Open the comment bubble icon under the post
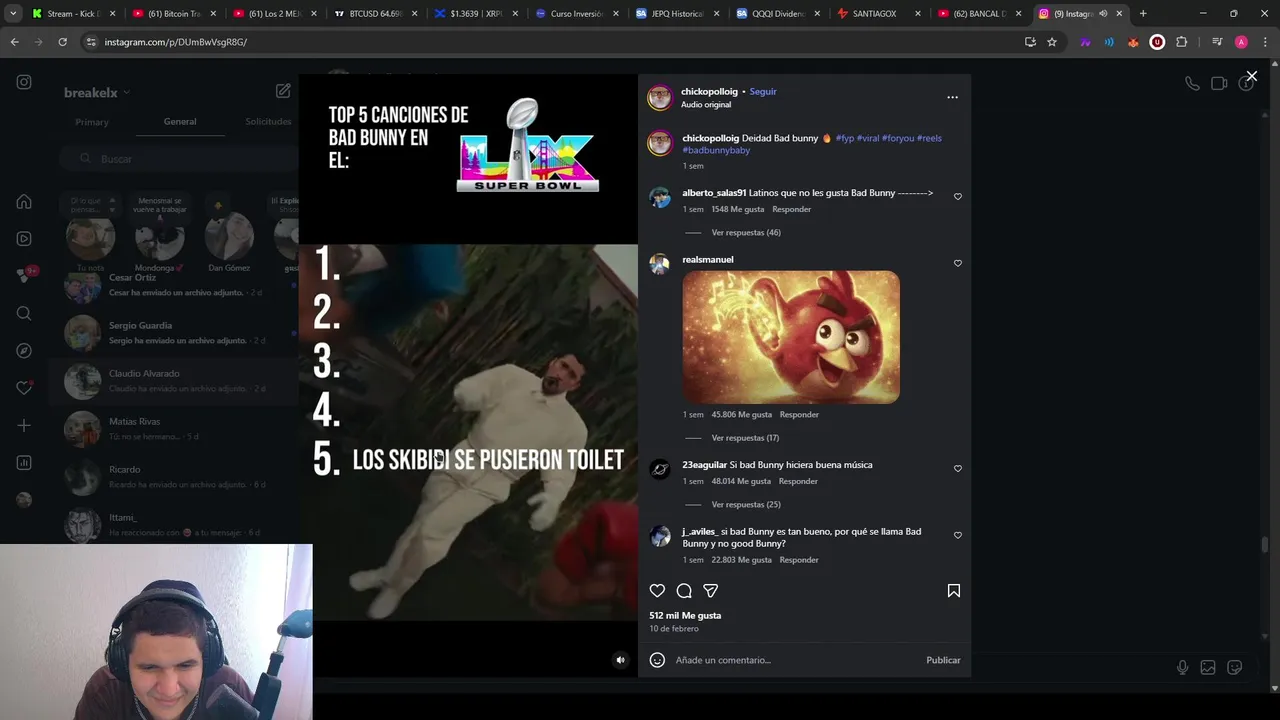Viewport: 1280px width, 720px height. 684,591
